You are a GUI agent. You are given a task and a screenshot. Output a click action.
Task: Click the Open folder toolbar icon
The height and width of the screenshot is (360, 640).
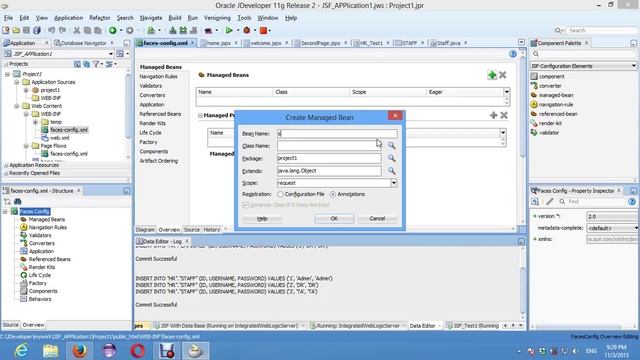click(16, 30)
